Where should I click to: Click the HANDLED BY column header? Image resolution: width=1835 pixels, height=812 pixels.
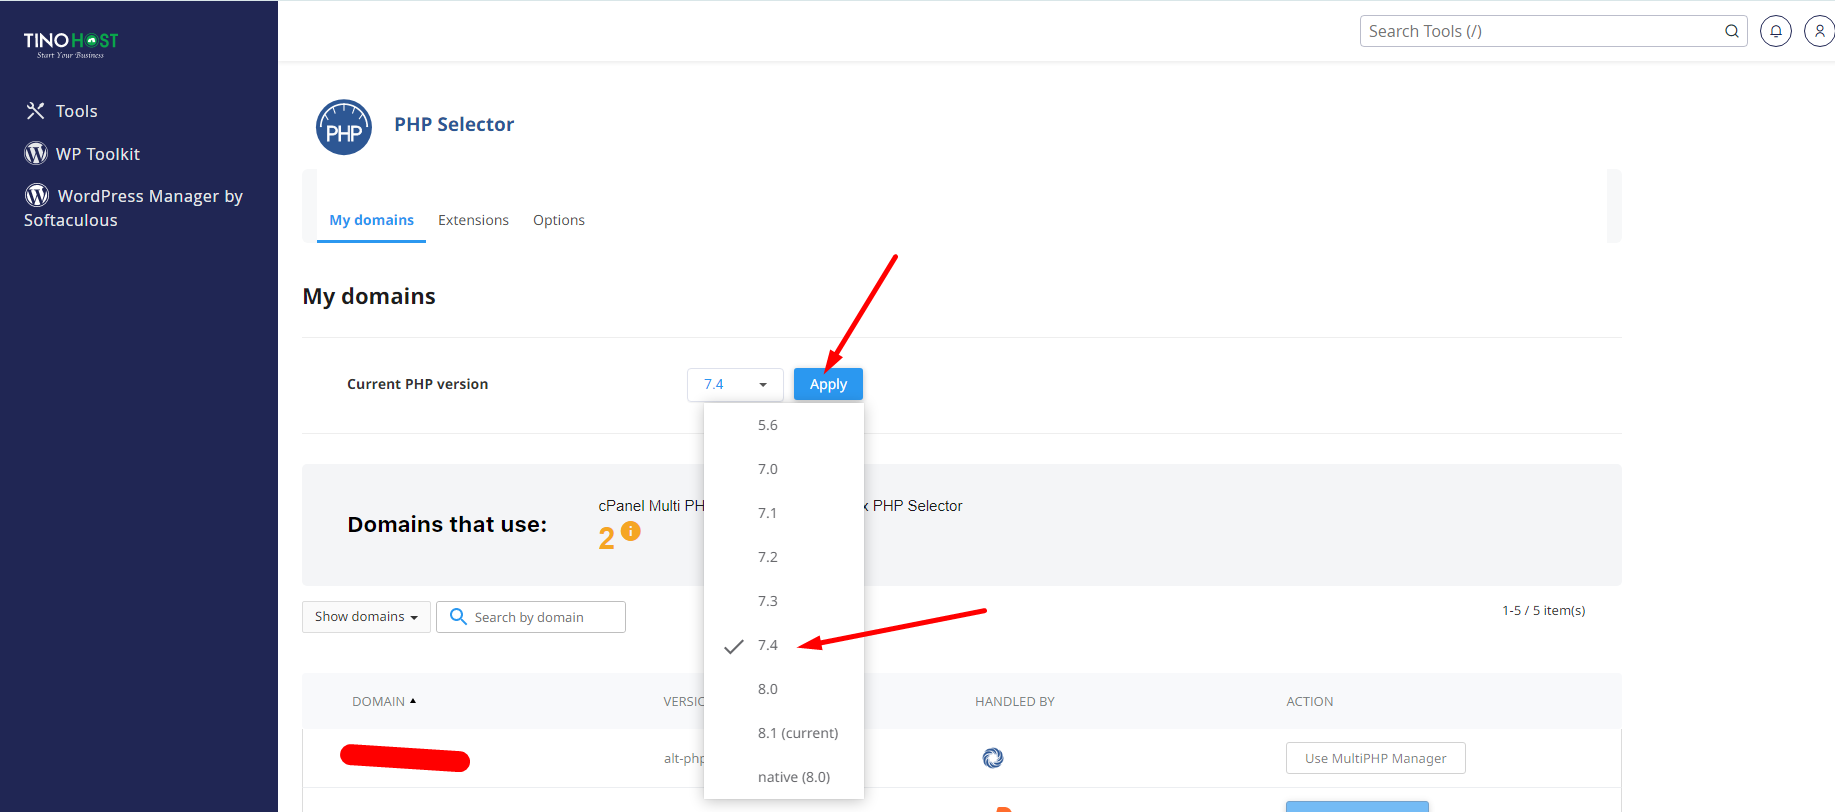[x=1015, y=701]
